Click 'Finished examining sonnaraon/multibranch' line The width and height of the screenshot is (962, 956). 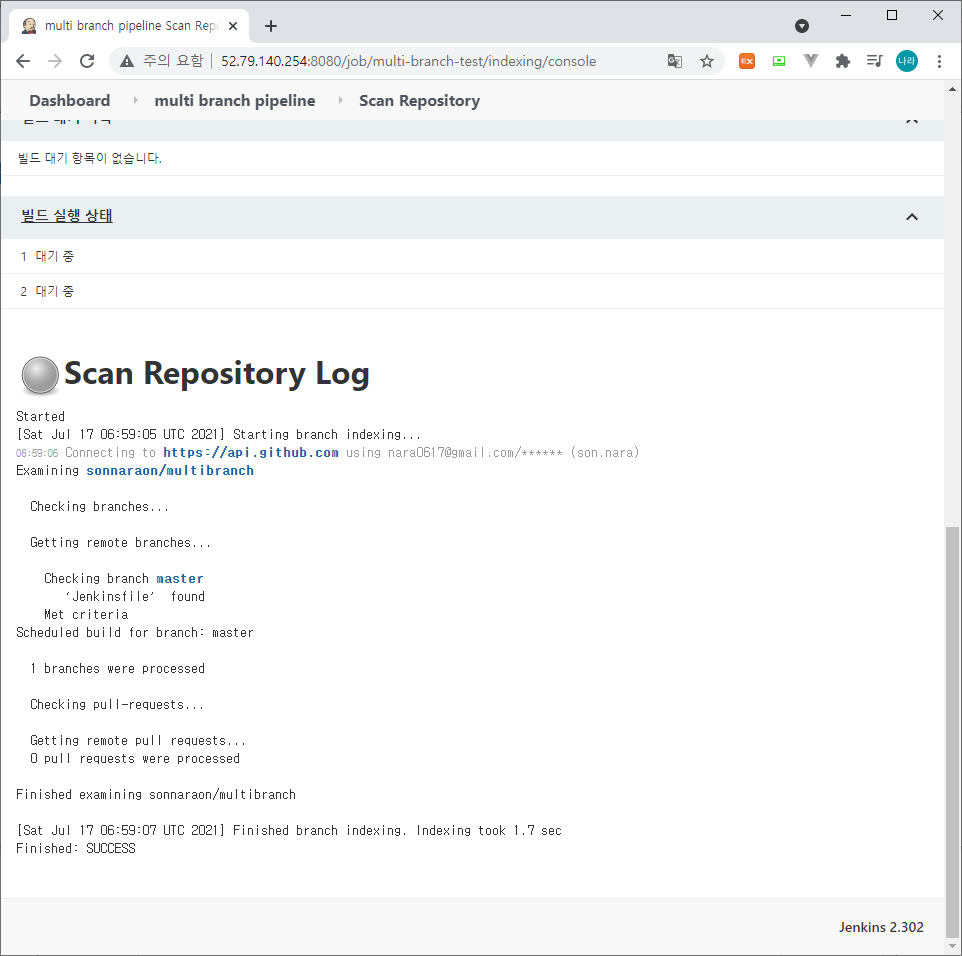point(156,795)
